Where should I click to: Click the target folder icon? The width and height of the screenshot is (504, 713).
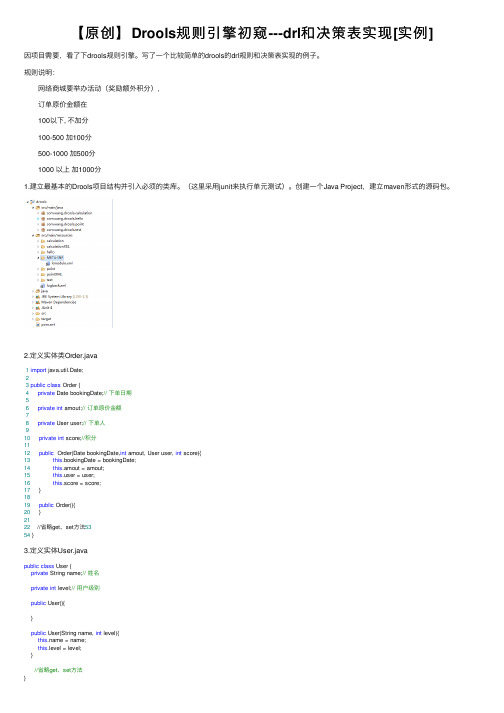click(x=38, y=319)
